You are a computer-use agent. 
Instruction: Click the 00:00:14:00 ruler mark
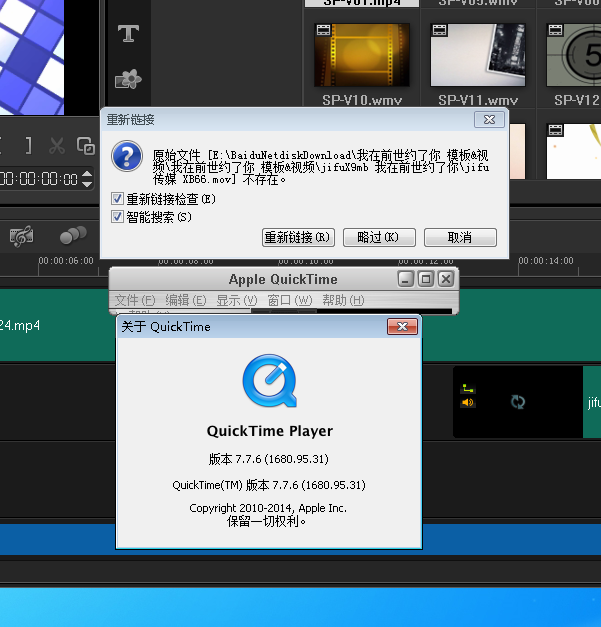point(546,261)
